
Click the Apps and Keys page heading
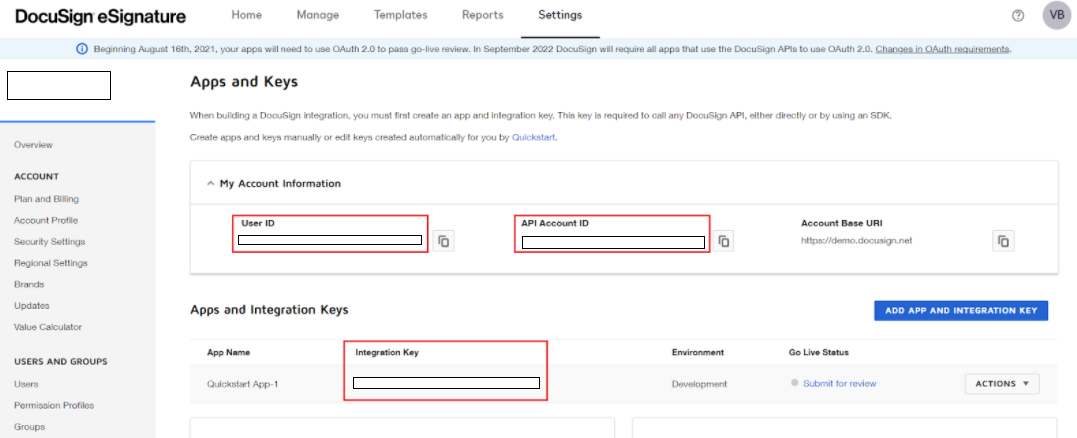pyautogui.click(x=244, y=82)
